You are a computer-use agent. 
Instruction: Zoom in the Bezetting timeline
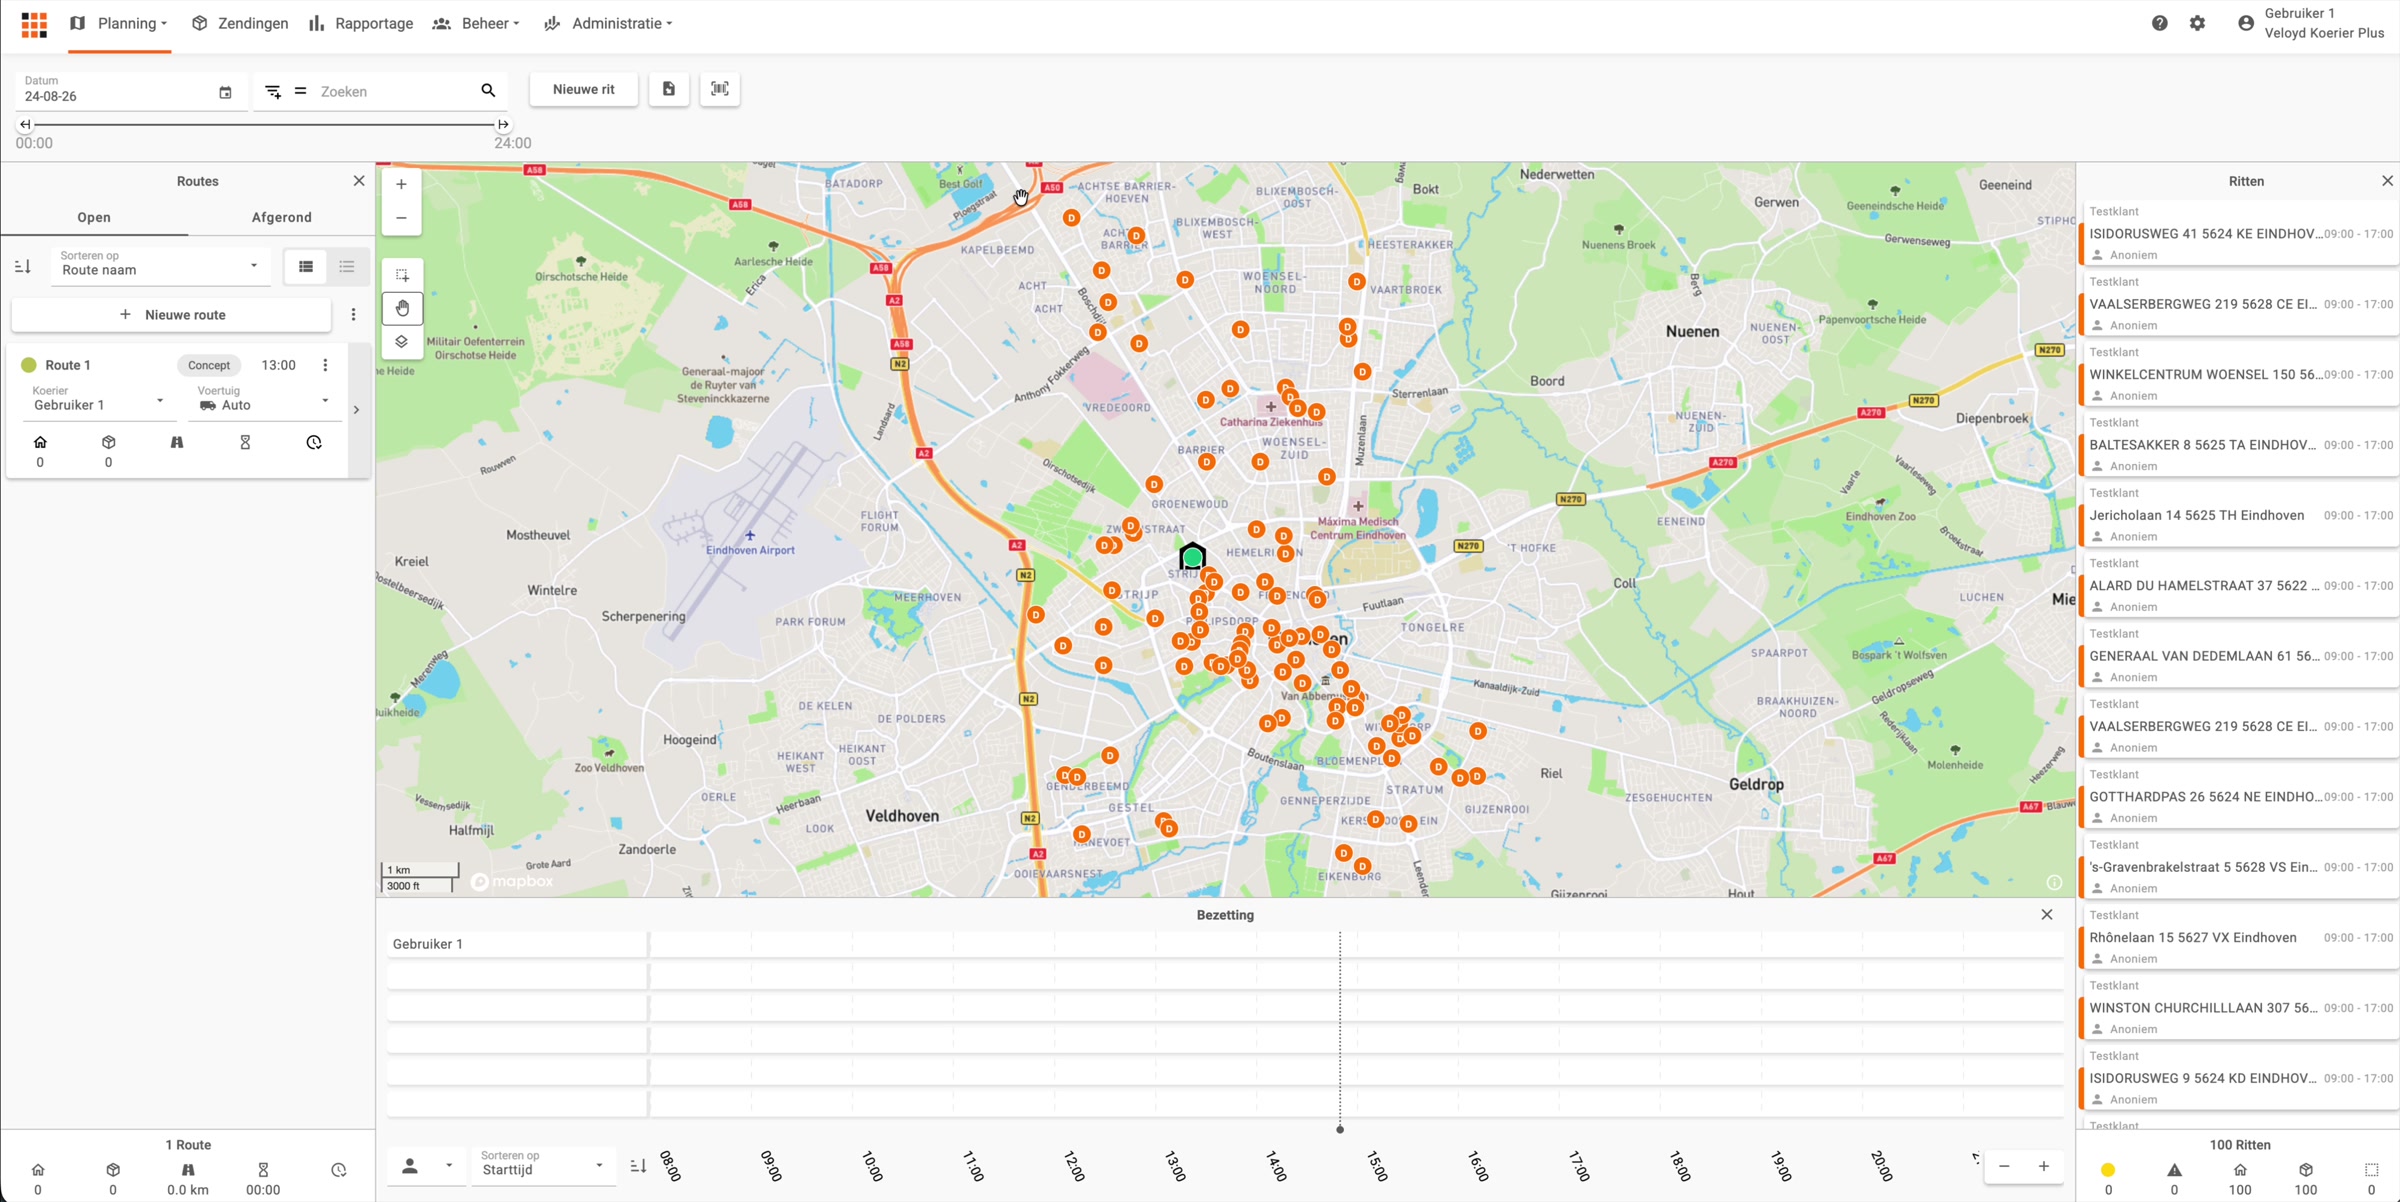pyautogui.click(x=2044, y=1166)
